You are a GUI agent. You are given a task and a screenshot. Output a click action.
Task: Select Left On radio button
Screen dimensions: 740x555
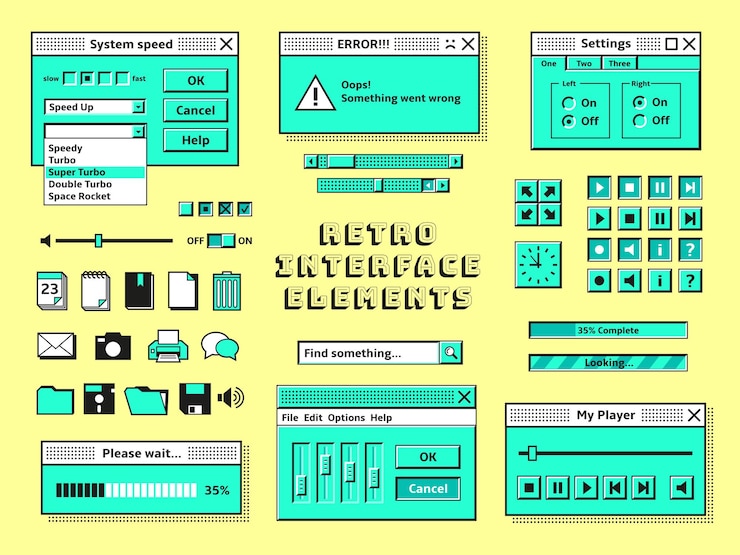pos(569,103)
